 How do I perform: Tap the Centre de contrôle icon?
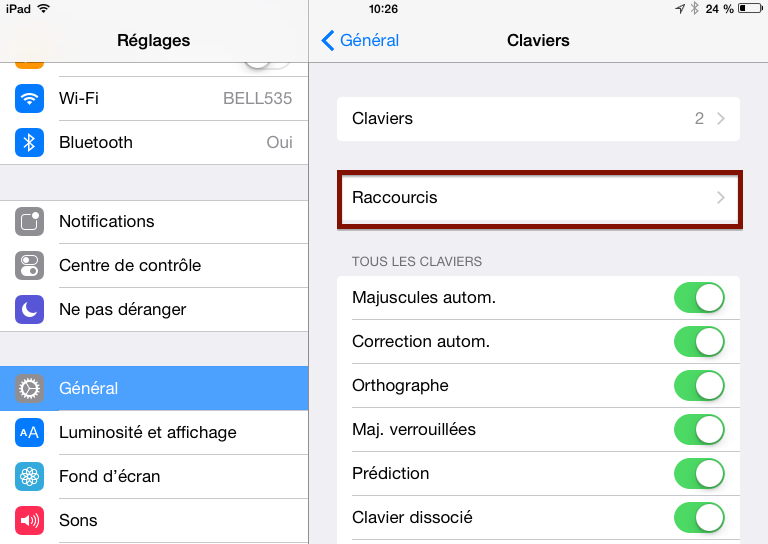click(x=30, y=265)
